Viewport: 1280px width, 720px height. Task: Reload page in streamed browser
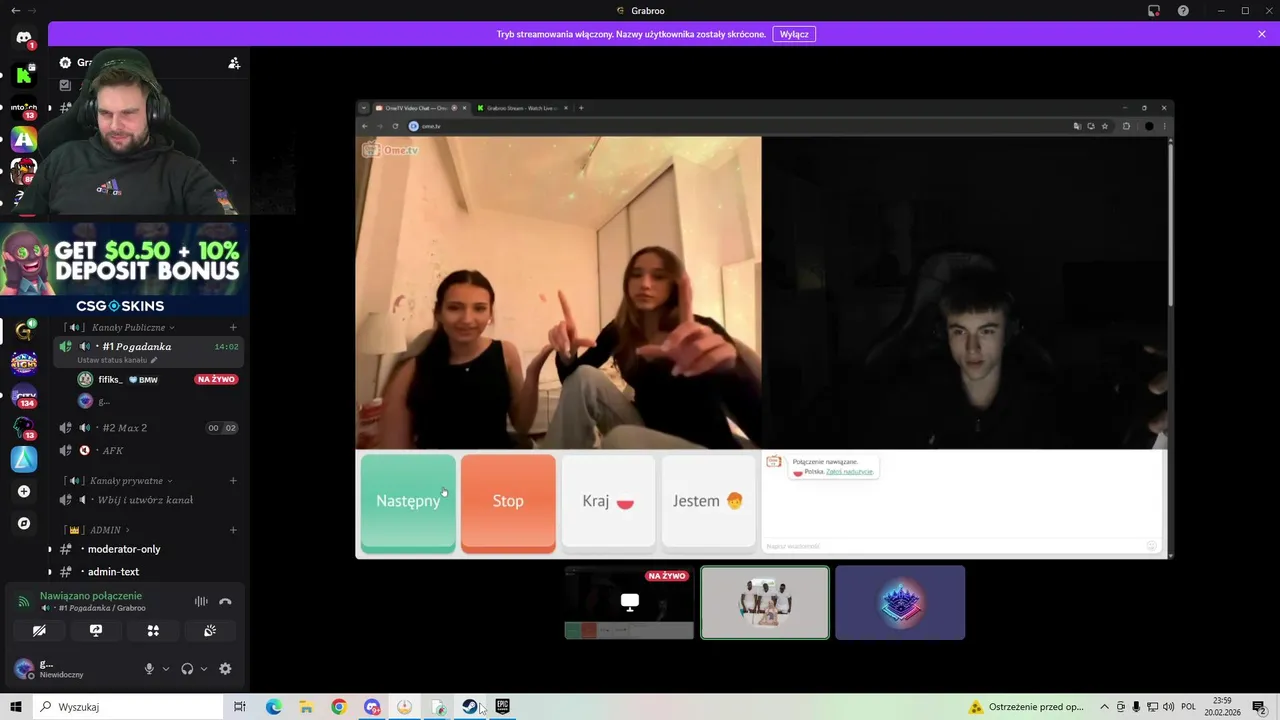(395, 126)
